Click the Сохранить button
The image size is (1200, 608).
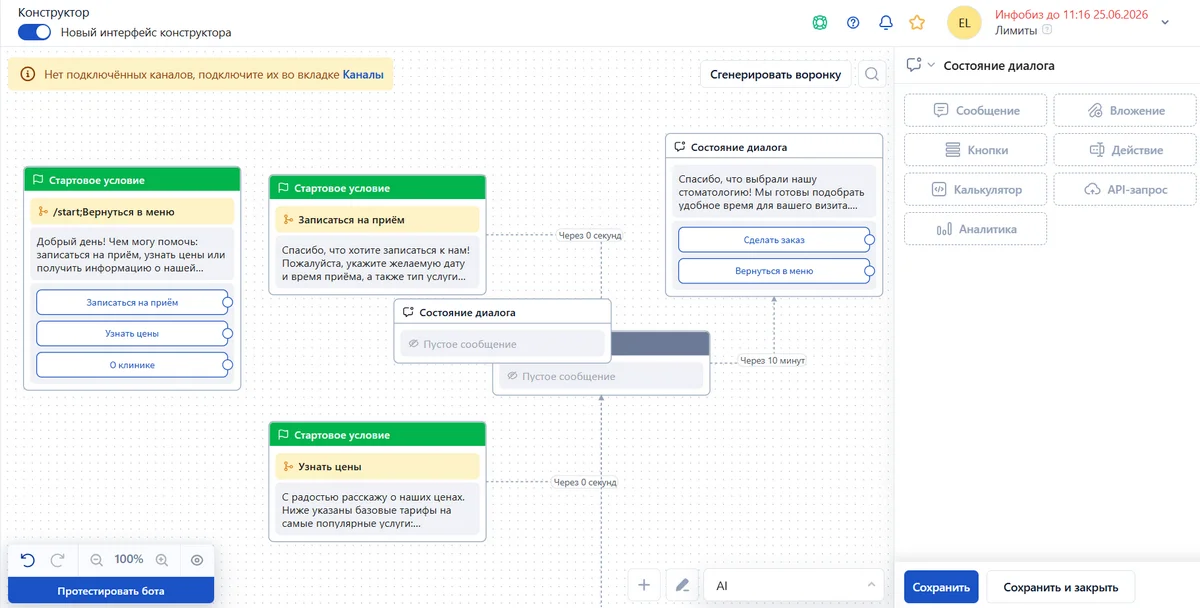(941, 587)
